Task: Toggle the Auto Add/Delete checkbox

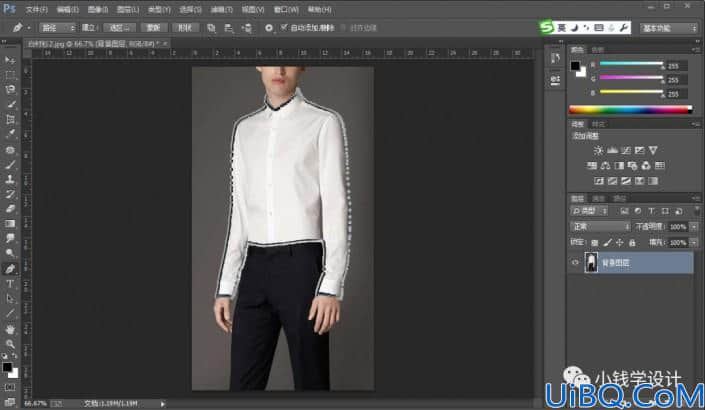Action: coord(284,27)
